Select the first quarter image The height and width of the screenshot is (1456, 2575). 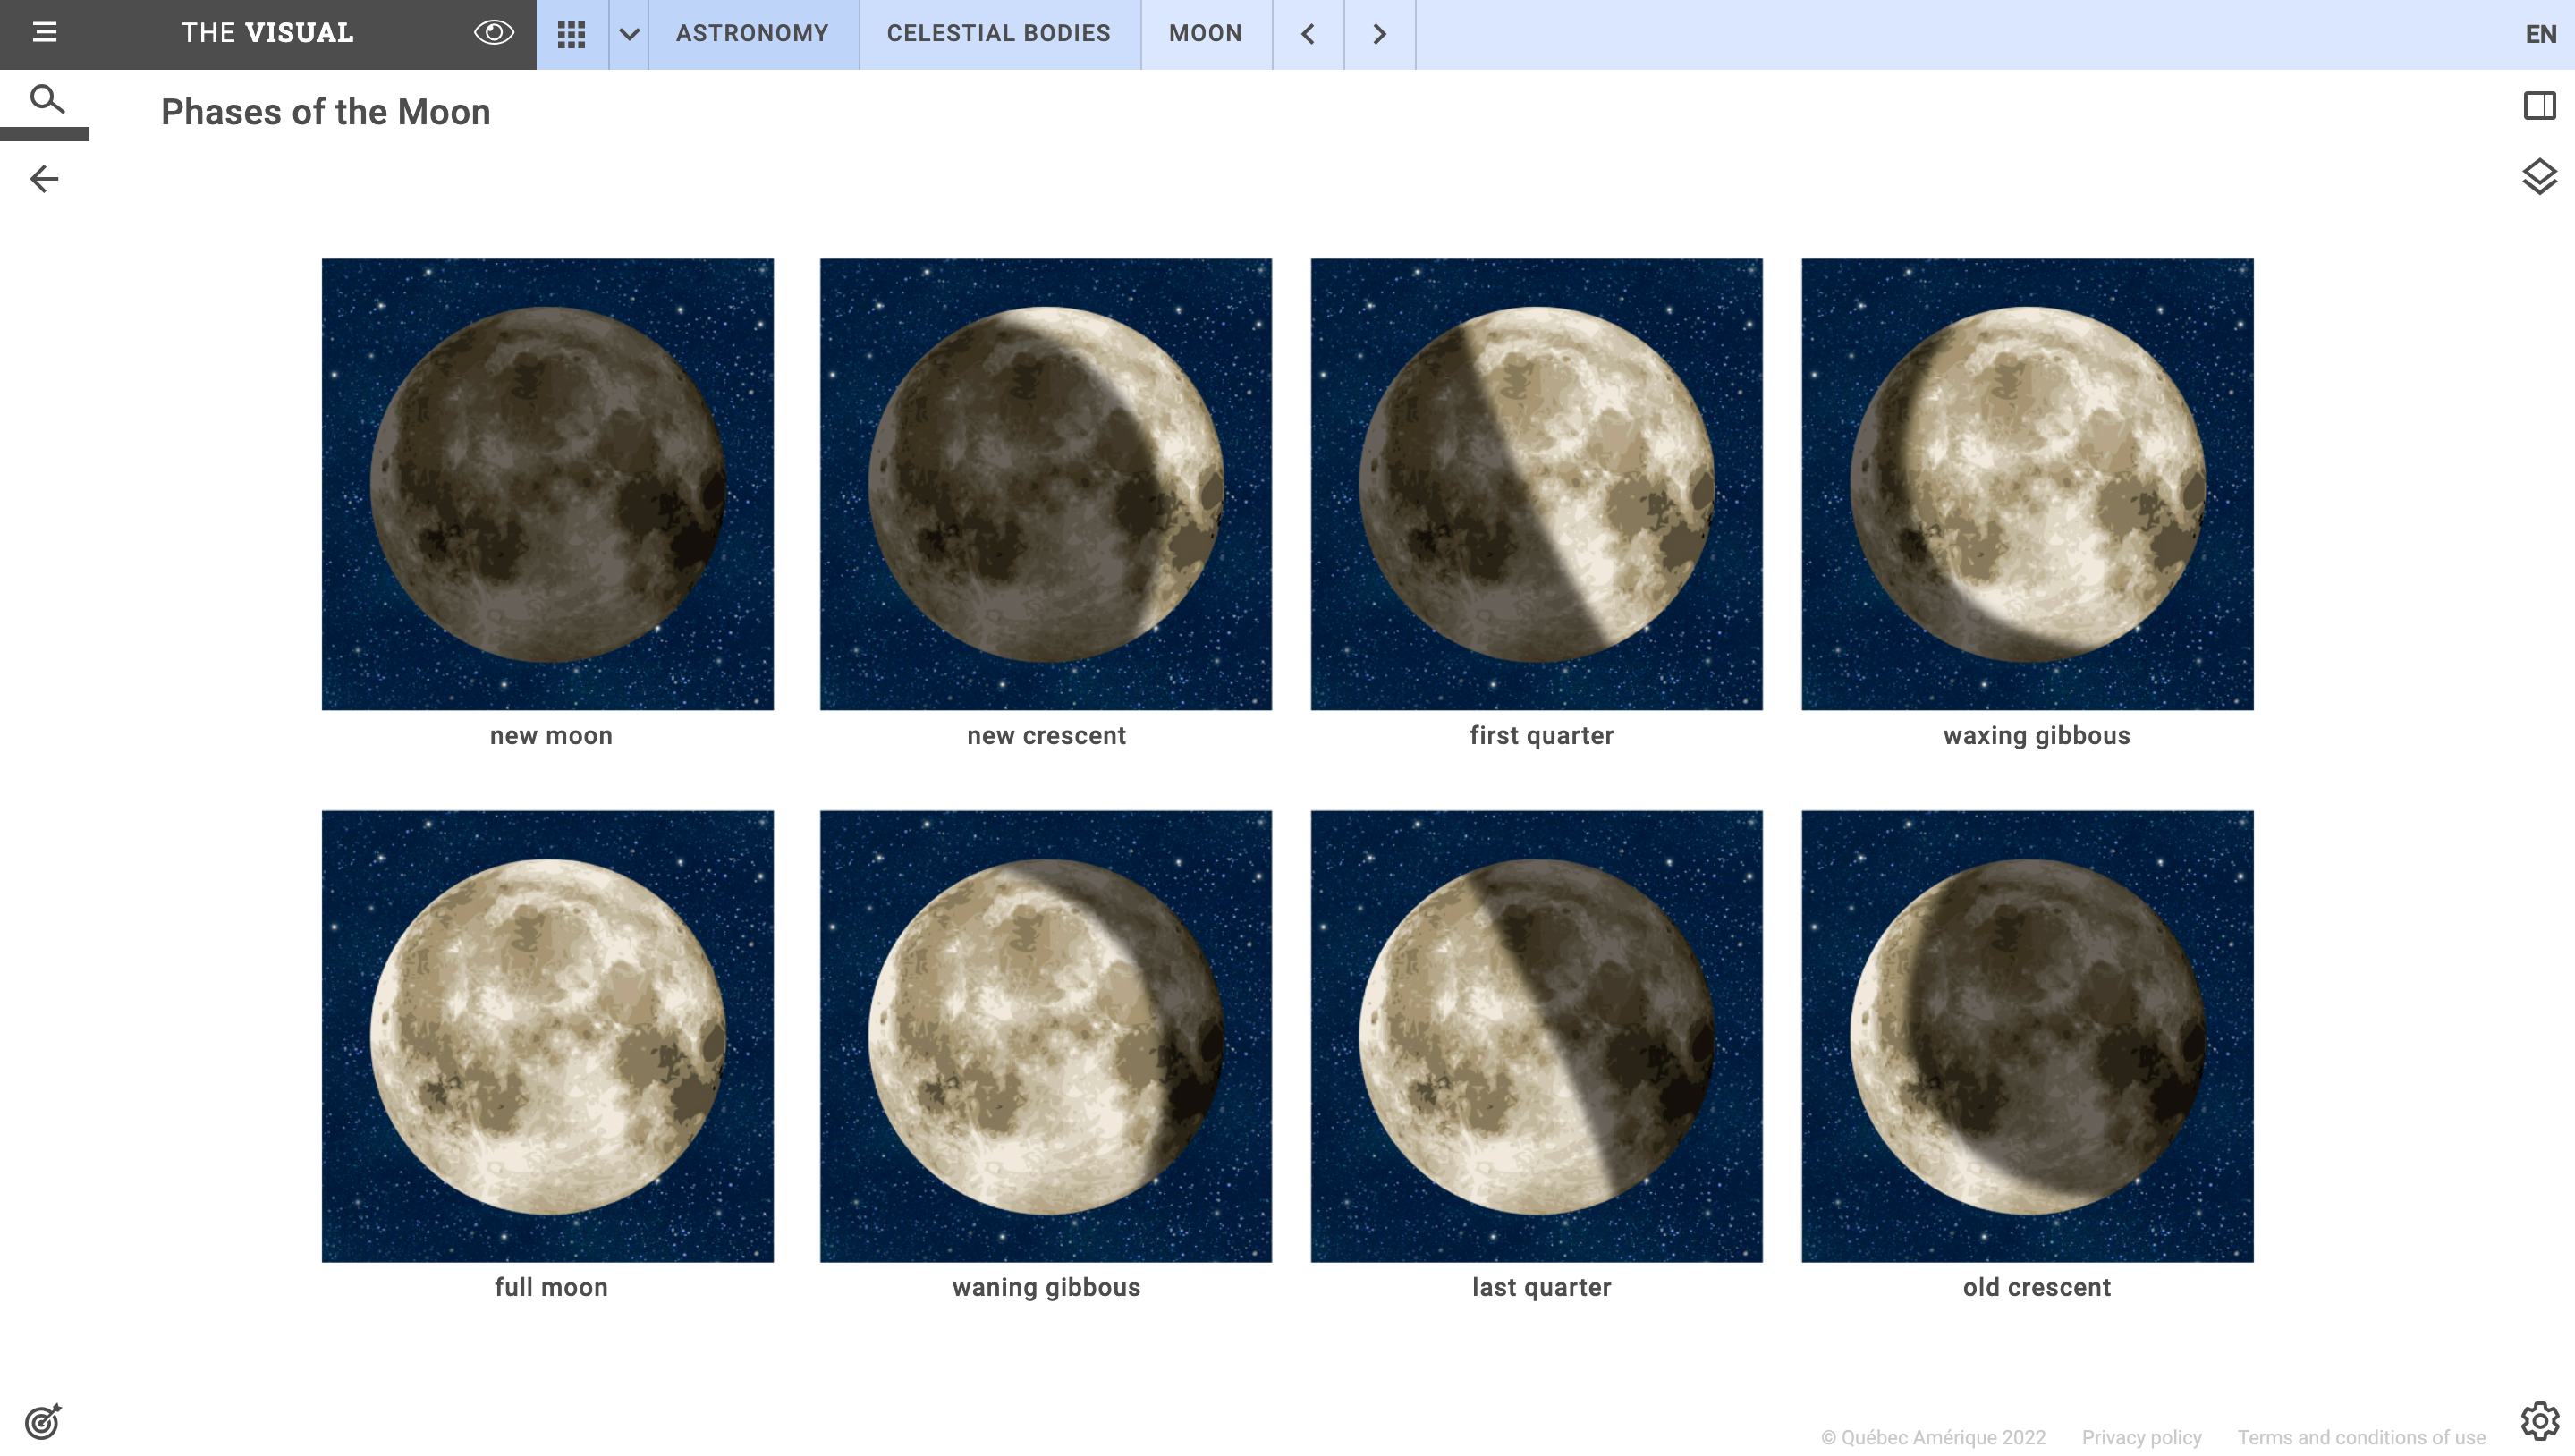coord(1536,484)
